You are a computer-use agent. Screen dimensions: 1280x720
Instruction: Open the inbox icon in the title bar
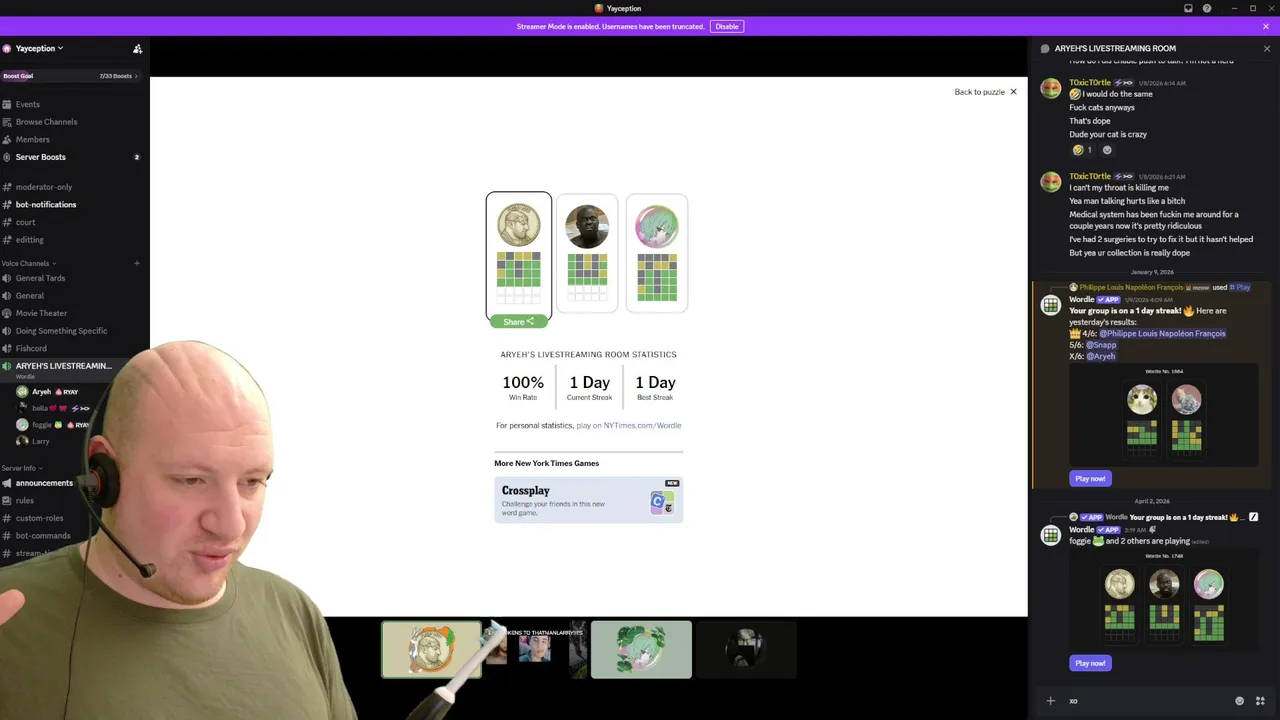click(1188, 8)
